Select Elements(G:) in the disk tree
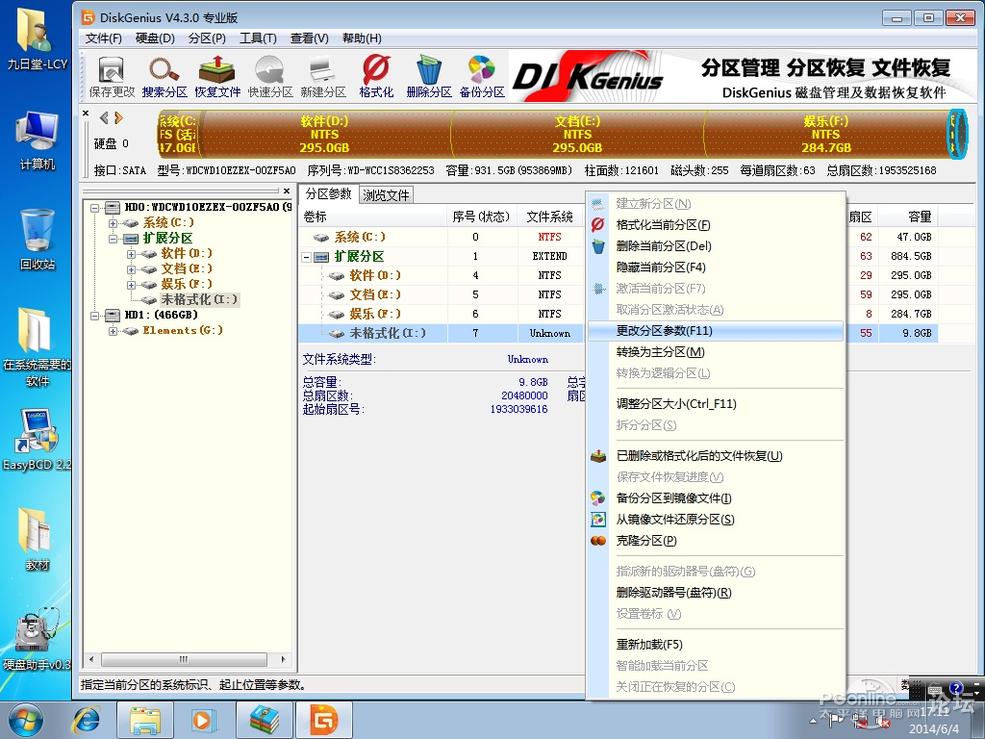985x739 pixels. coord(182,331)
